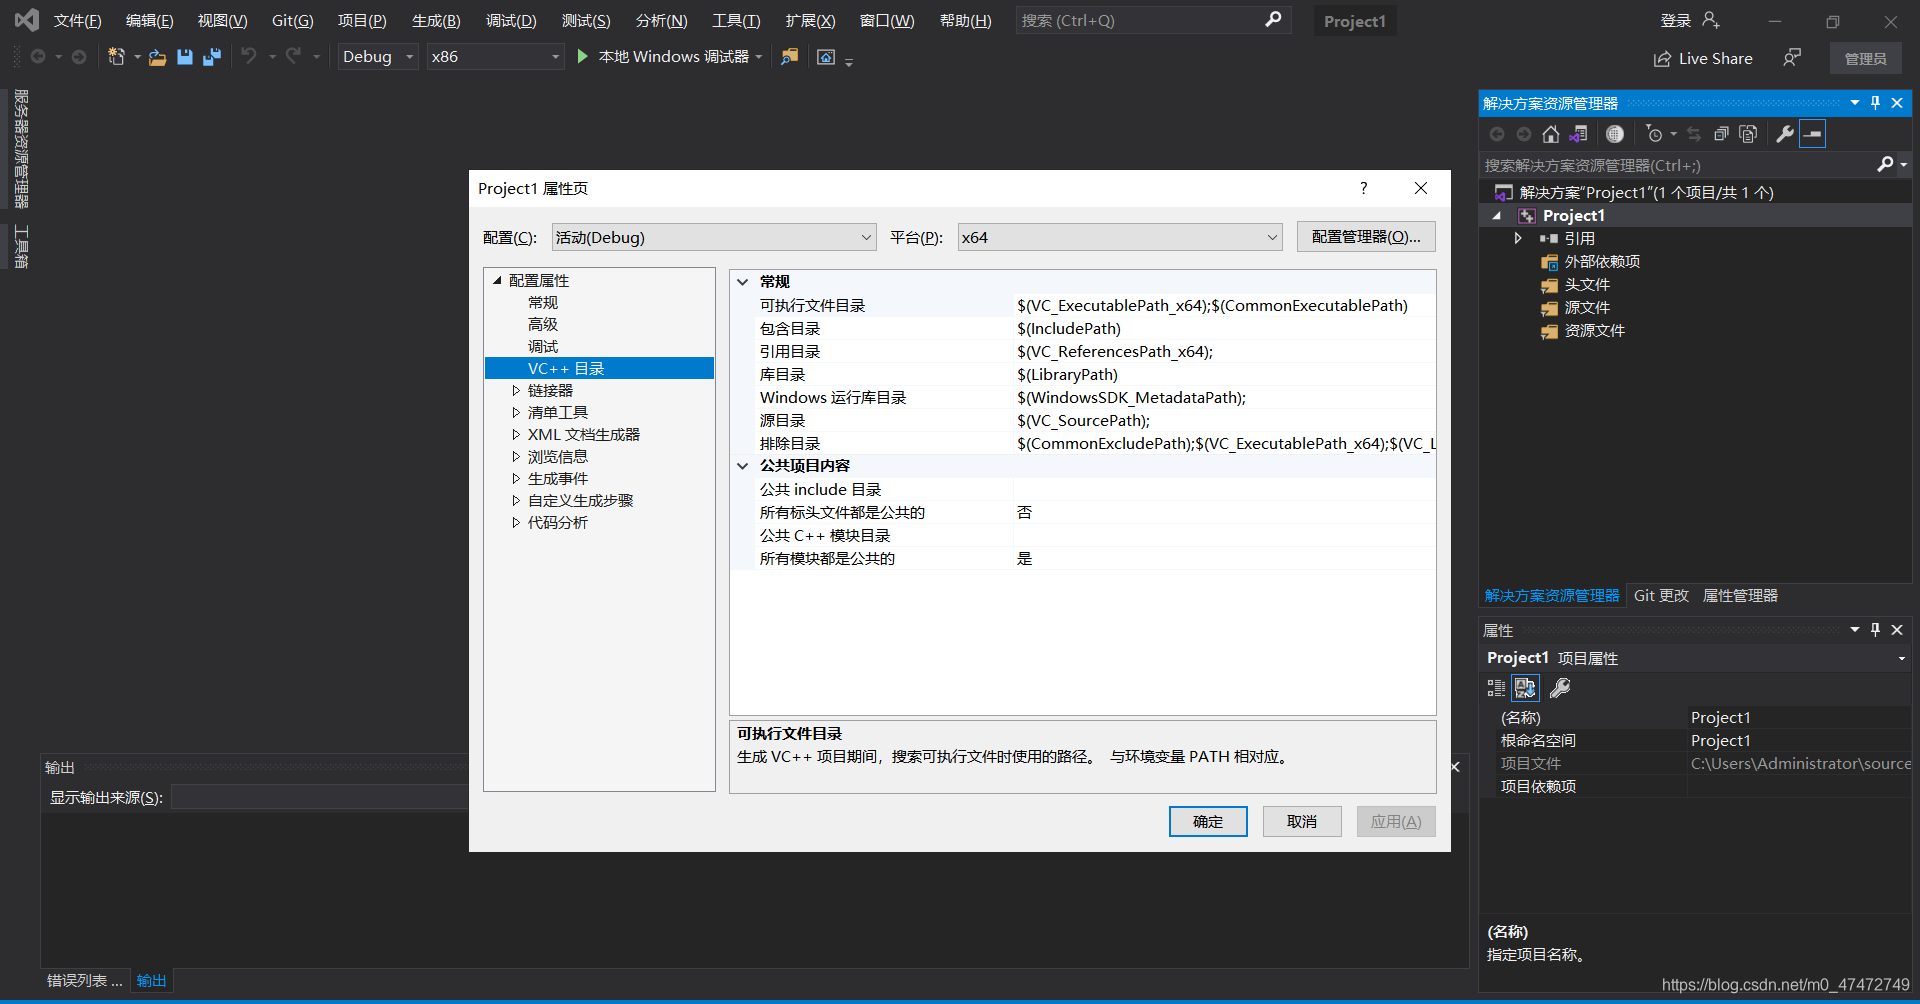Switch to the Git 更改 tab
This screenshot has width=1920, height=1004.
(x=1661, y=595)
